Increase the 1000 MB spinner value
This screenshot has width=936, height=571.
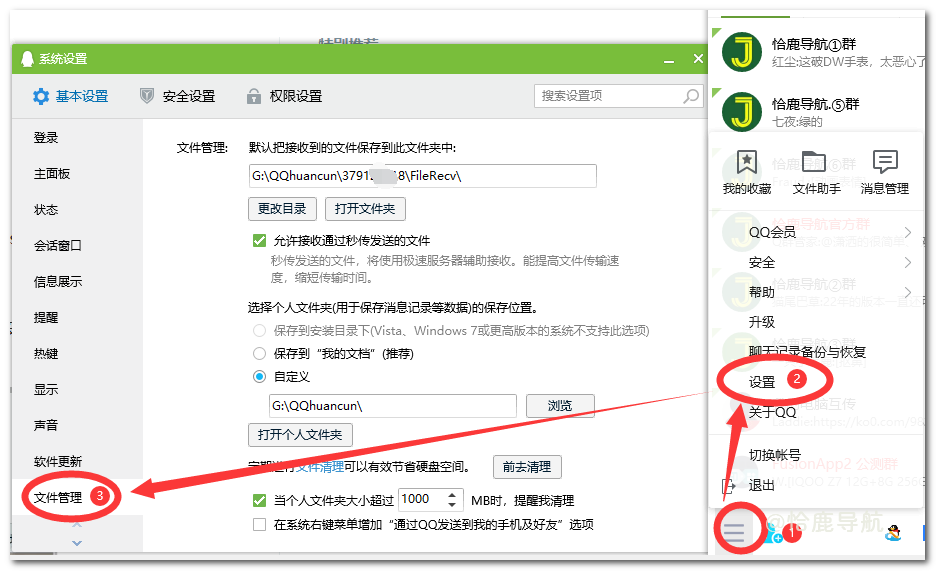(x=452, y=495)
